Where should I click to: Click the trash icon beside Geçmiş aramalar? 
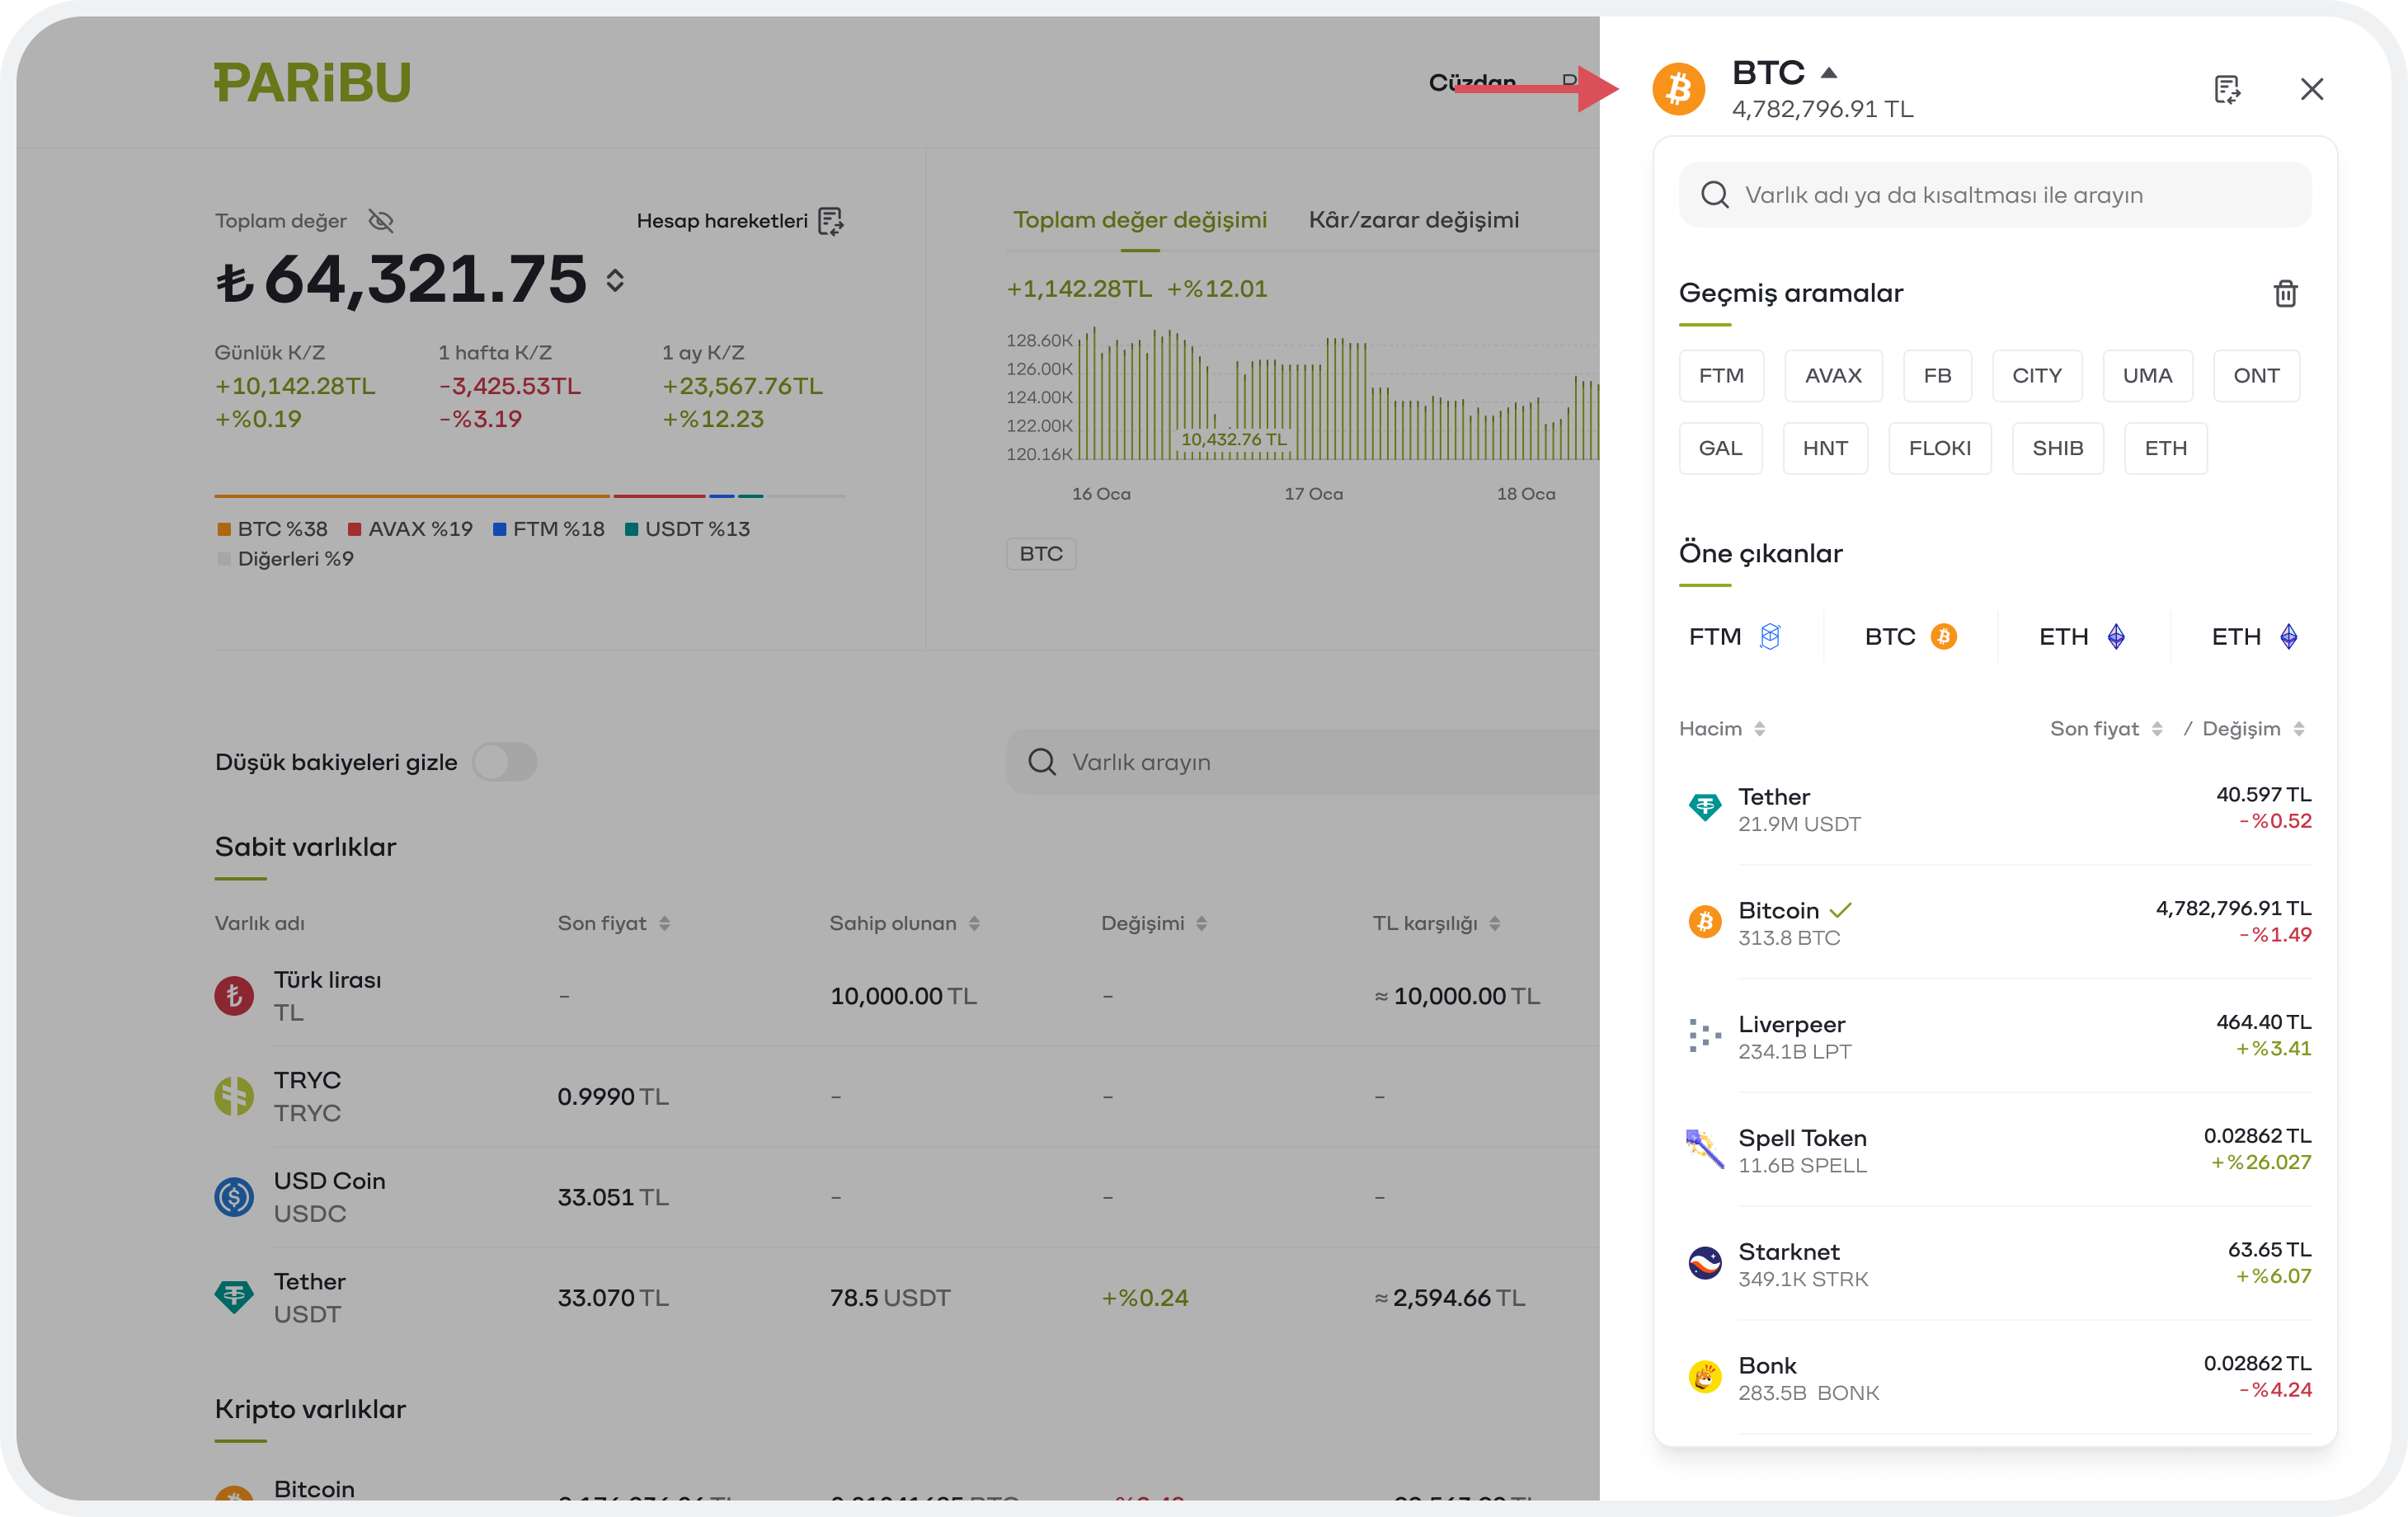pos(2285,294)
